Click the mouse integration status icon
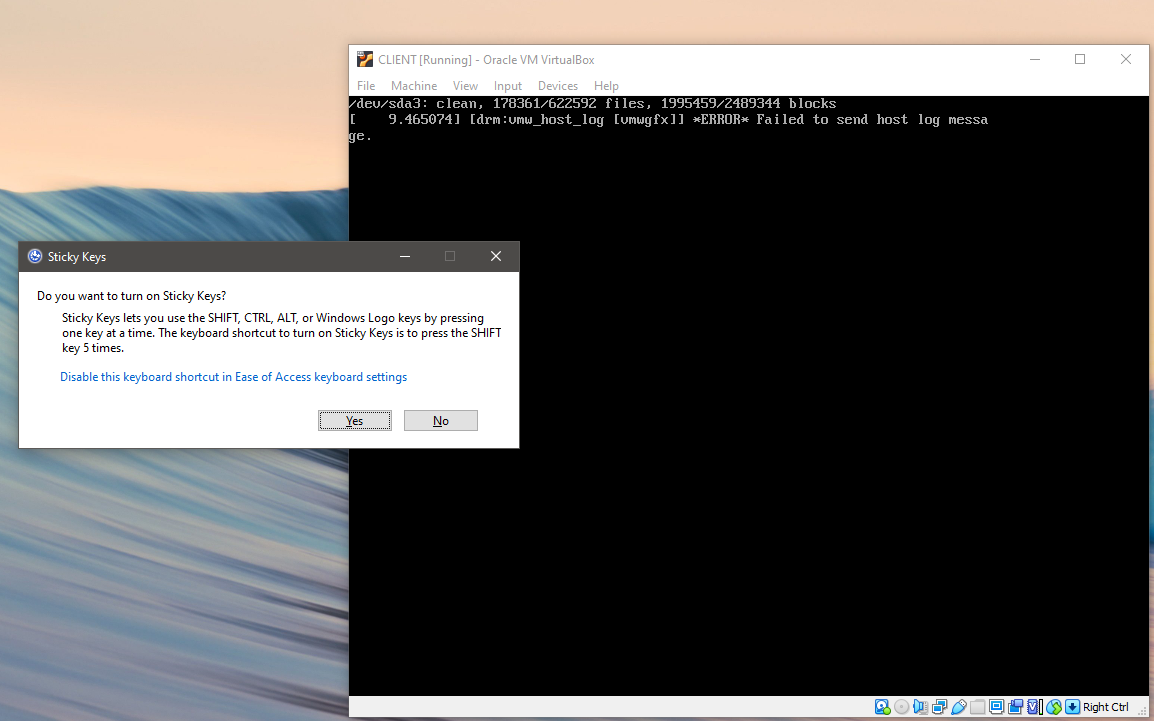 1054,707
